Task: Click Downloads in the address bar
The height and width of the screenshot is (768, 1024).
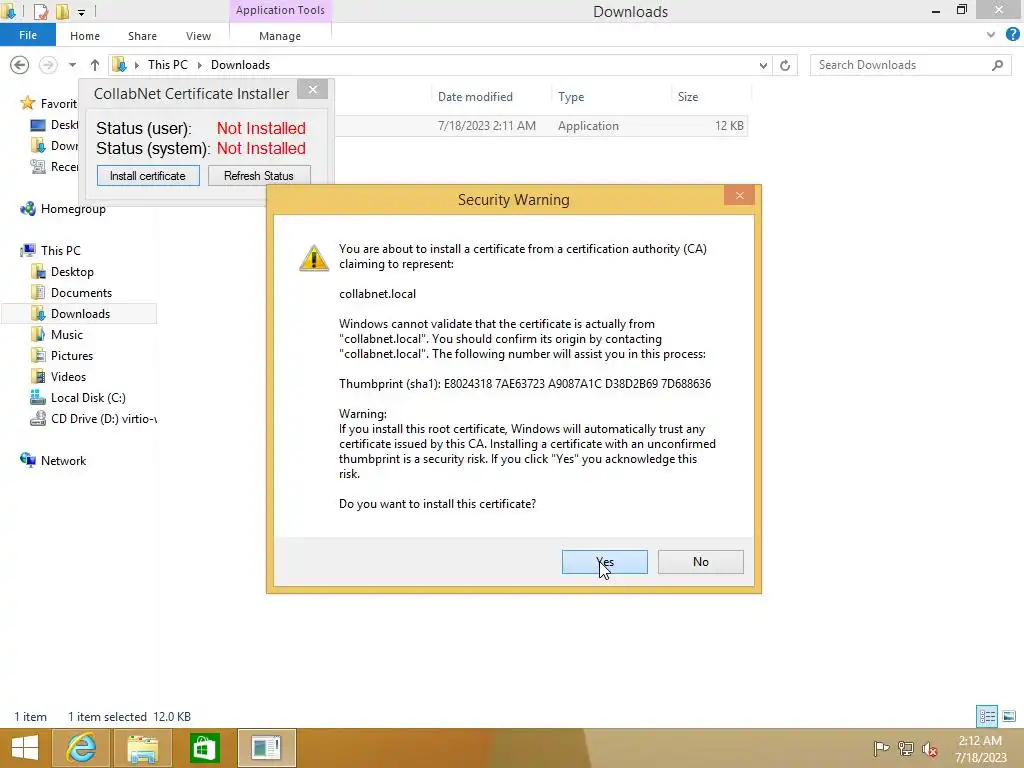Action: [240, 65]
